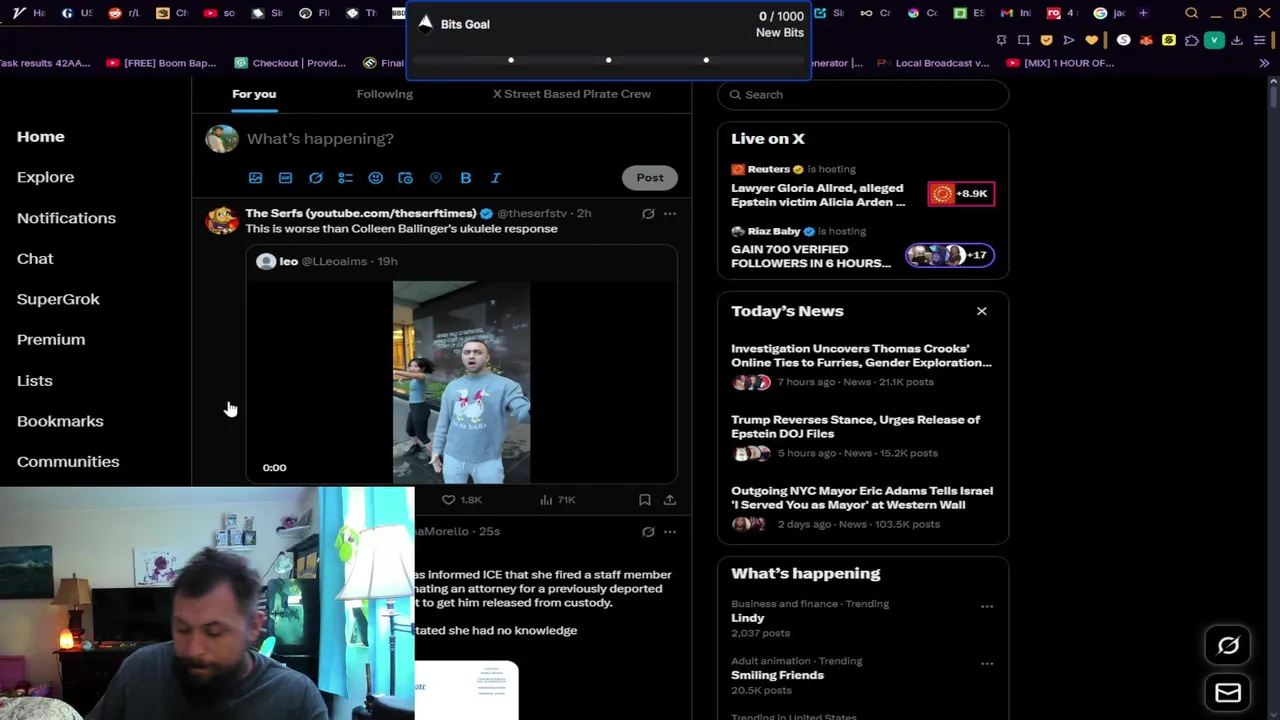Click the X Search box

tap(863, 95)
